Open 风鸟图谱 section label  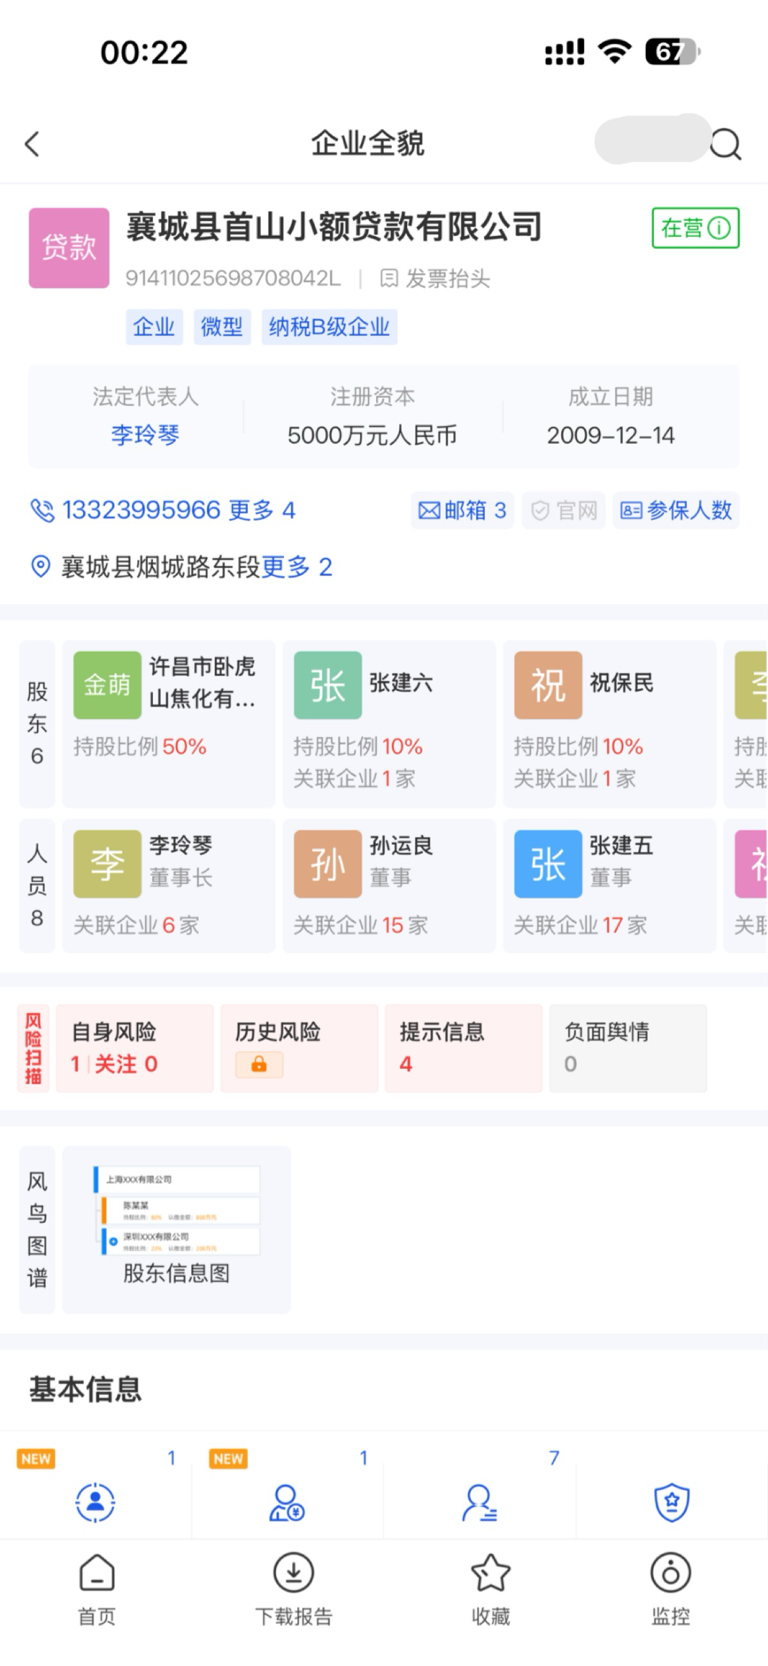point(37,1230)
